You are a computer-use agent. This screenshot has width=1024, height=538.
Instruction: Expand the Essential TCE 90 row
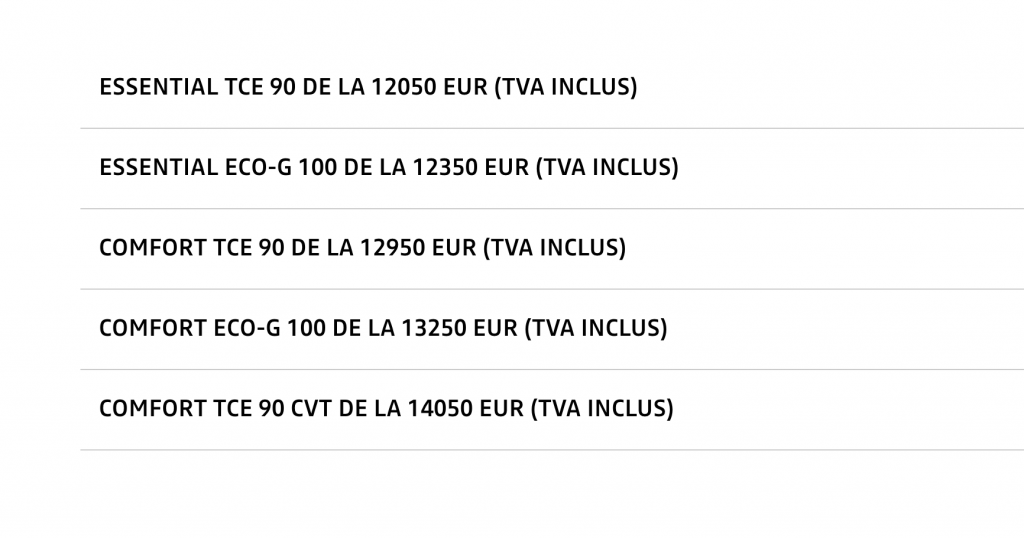(x=368, y=87)
